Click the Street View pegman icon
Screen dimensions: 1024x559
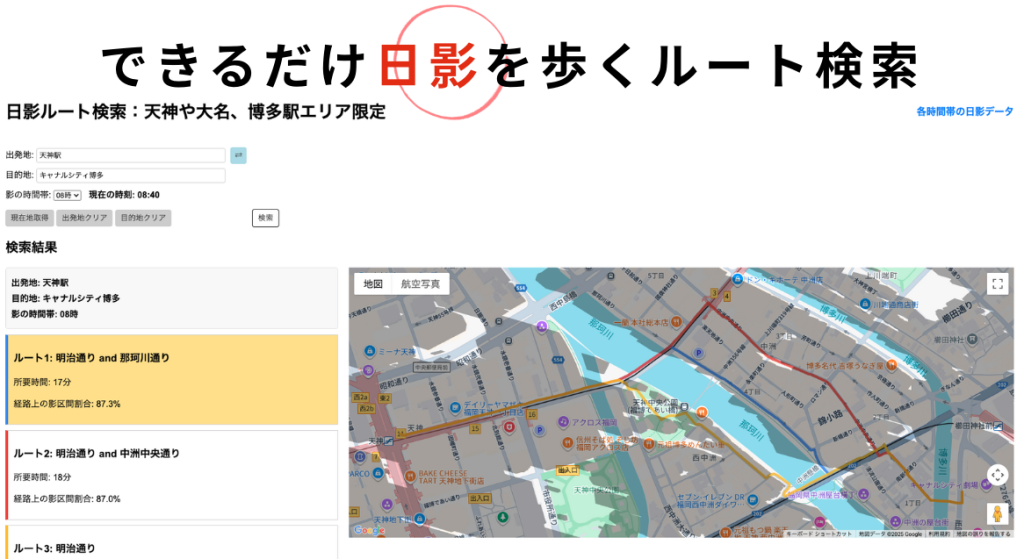(996, 514)
